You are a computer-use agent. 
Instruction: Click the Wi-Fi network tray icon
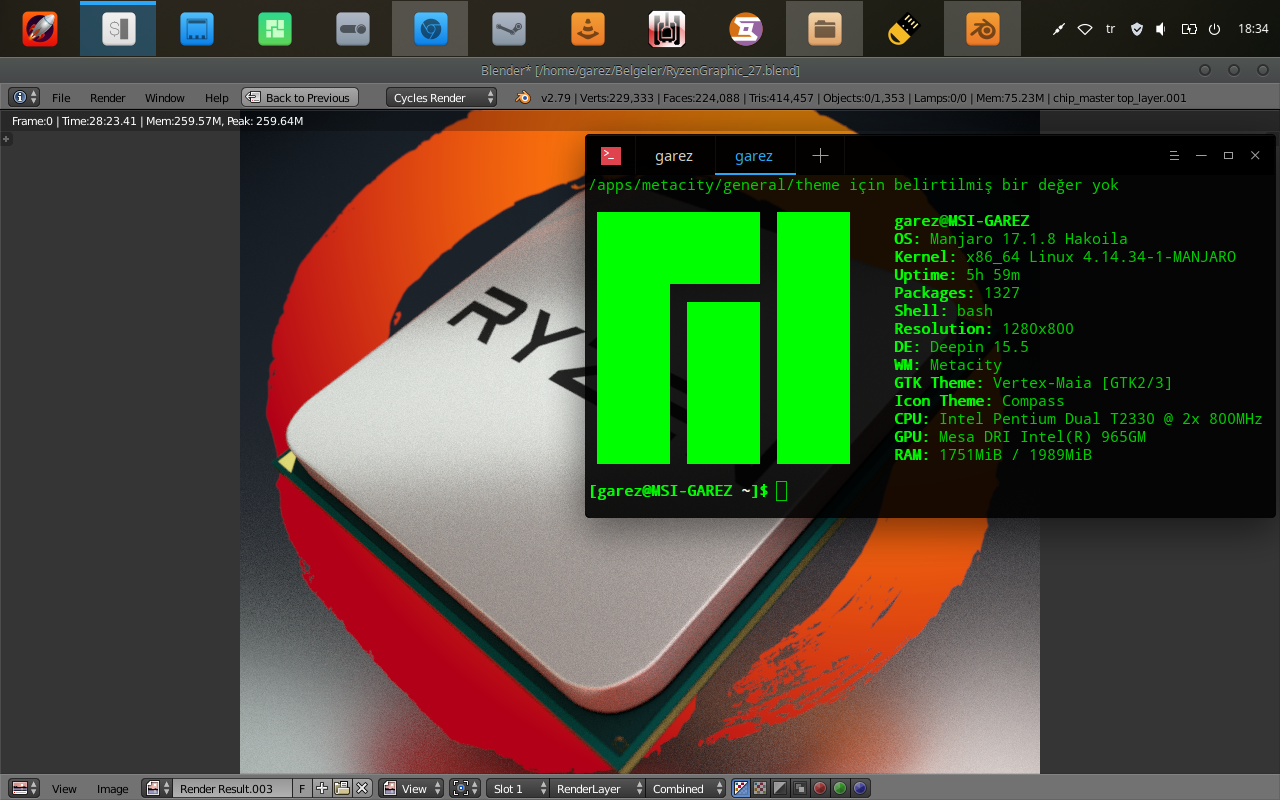click(1085, 29)
